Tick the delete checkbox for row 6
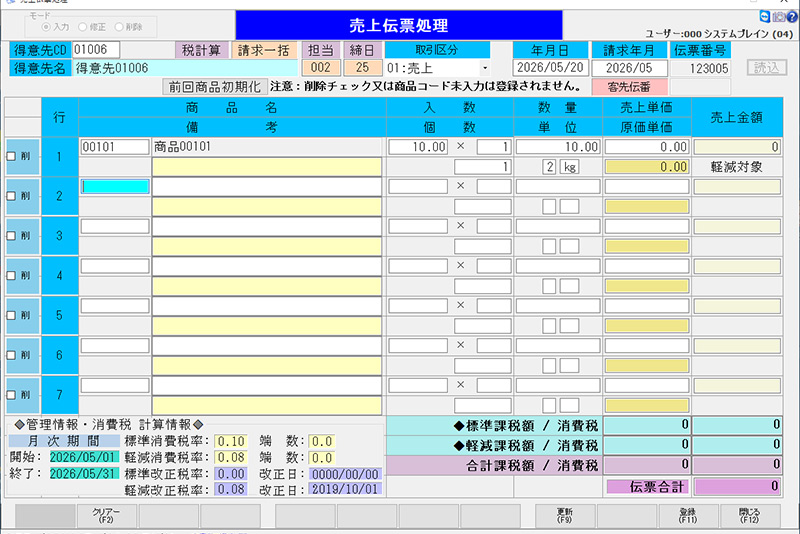The height and width of the screenshot is (534, 800). tap(11, 355)
